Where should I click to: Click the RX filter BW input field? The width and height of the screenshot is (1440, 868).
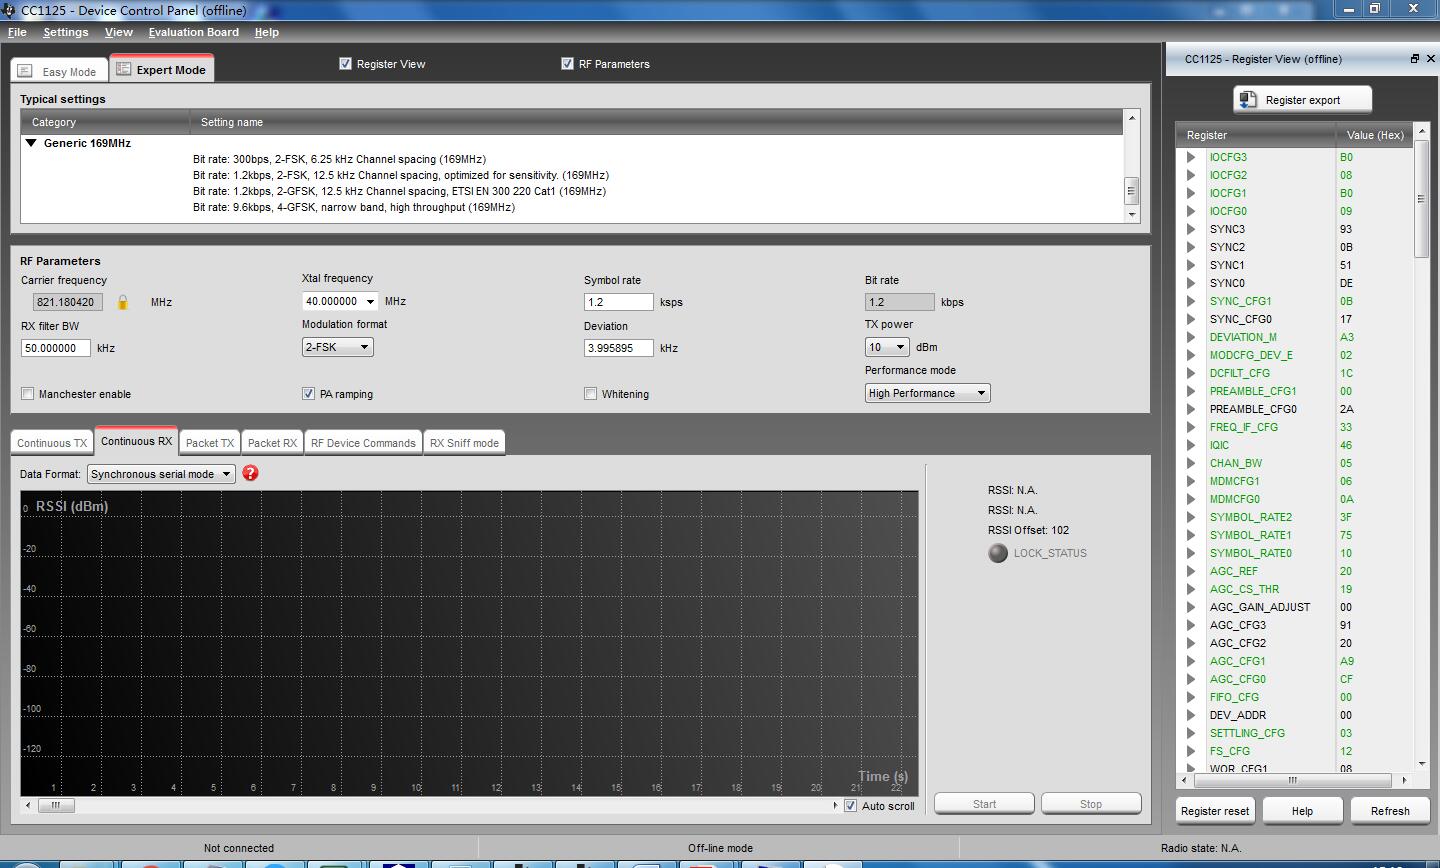(x=56, y=348)
